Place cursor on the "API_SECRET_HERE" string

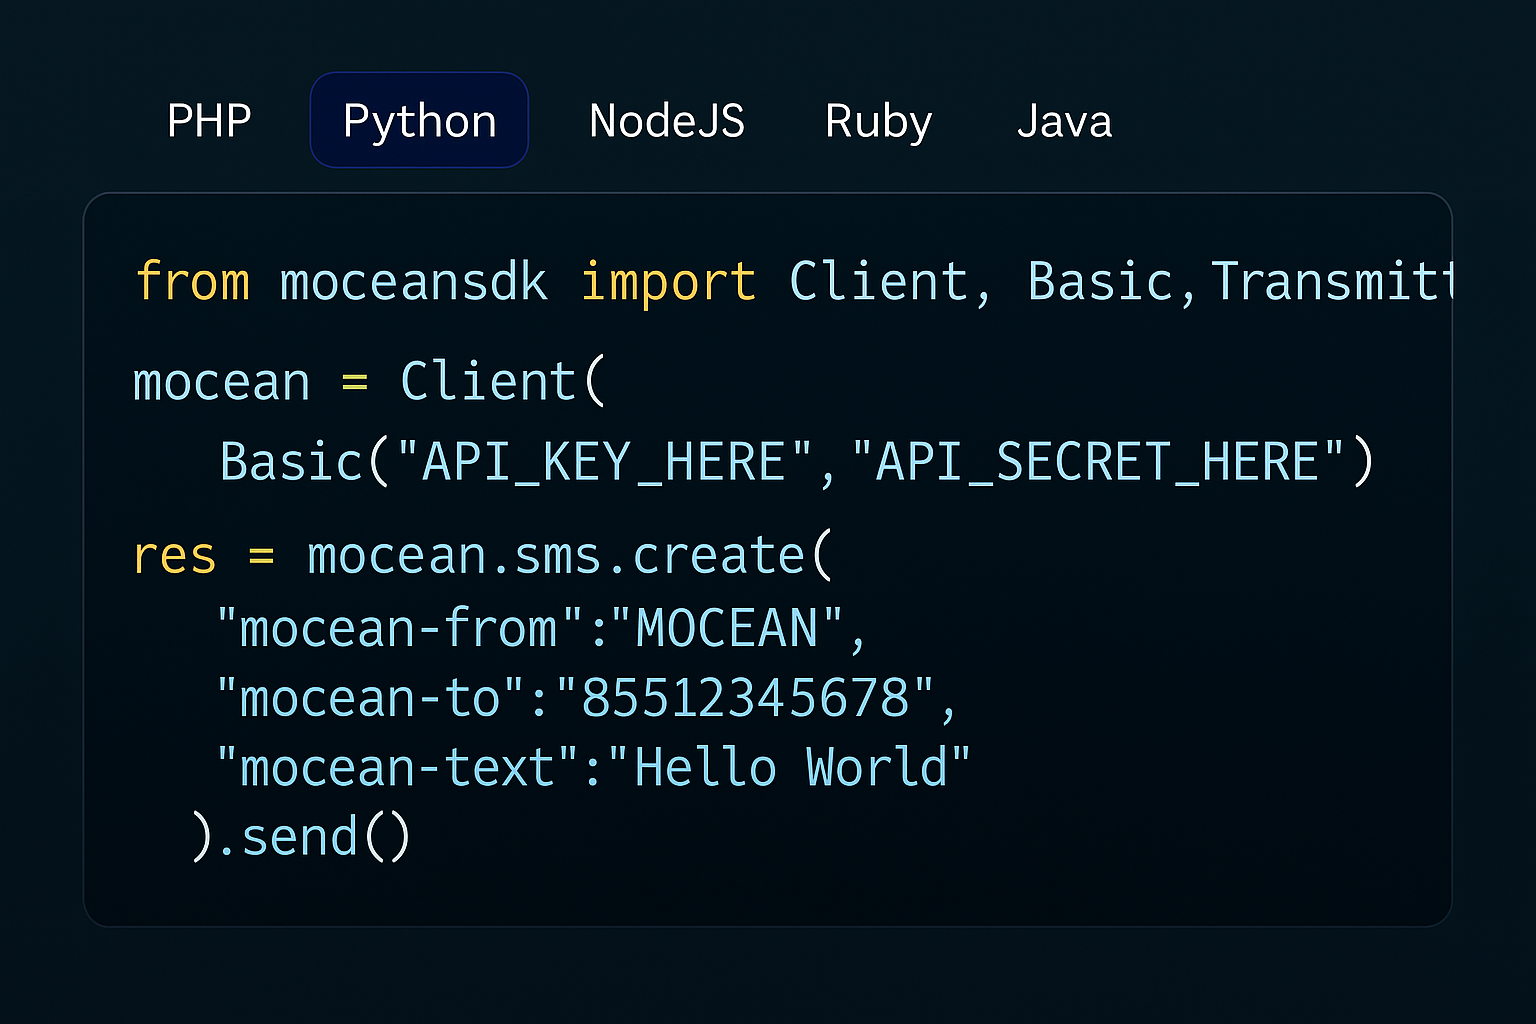(x=1097, y=462)
